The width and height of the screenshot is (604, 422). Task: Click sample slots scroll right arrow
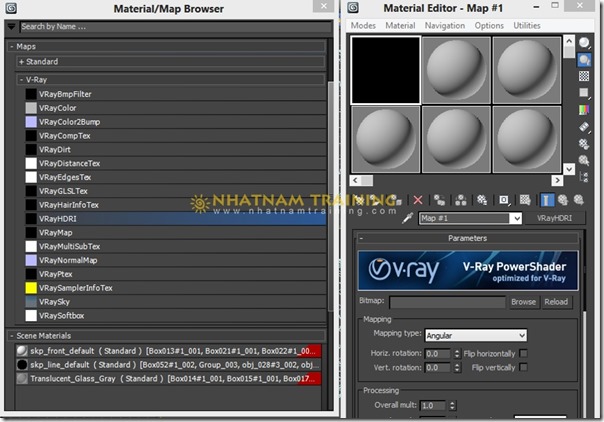557,180
